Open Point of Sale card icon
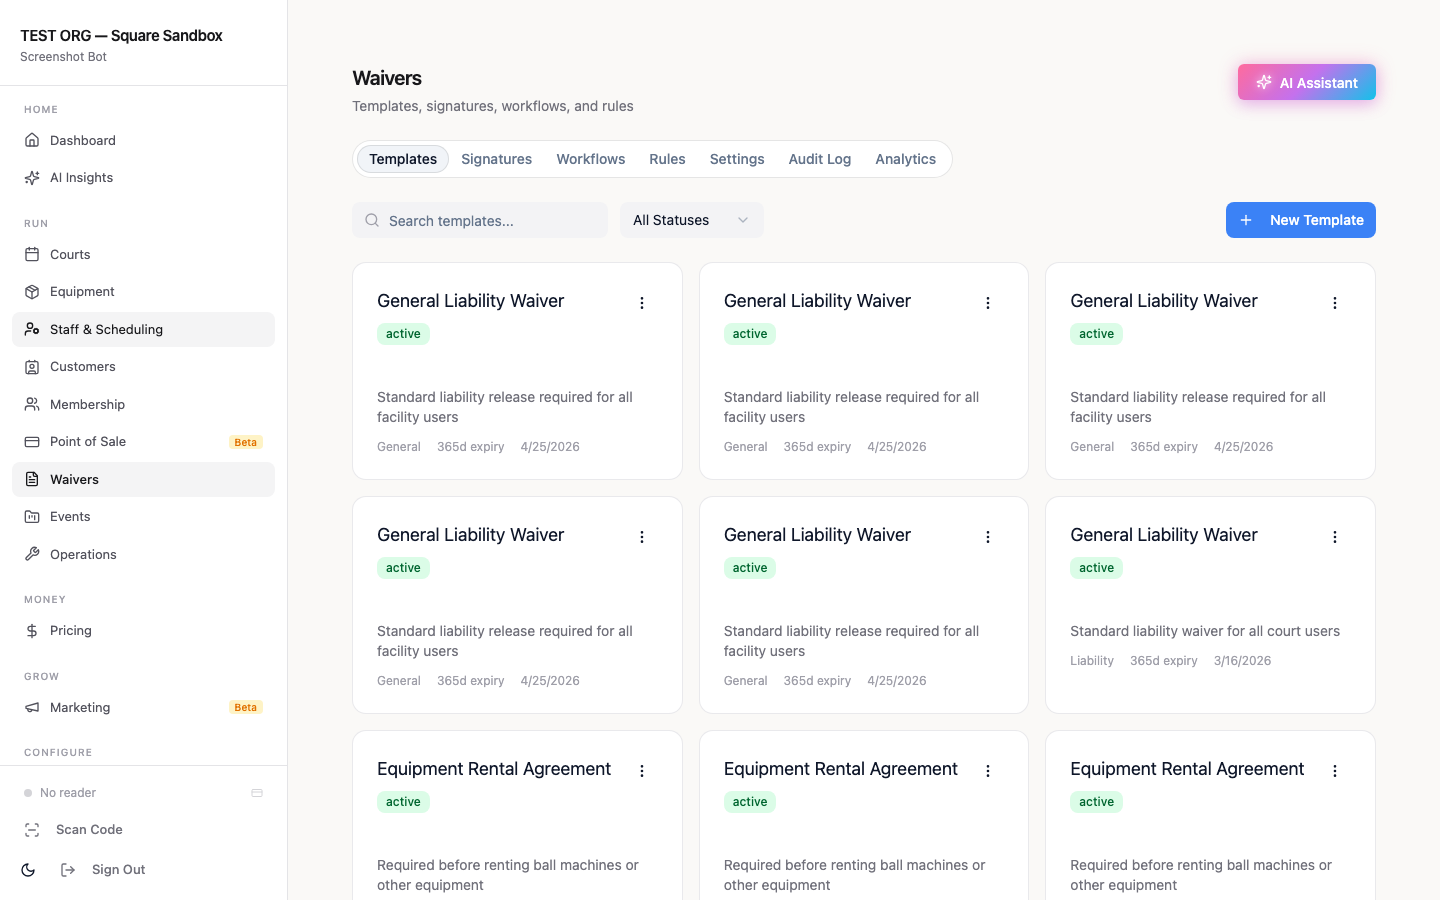This screenshot has height=900, width=1440. (32, 442)
